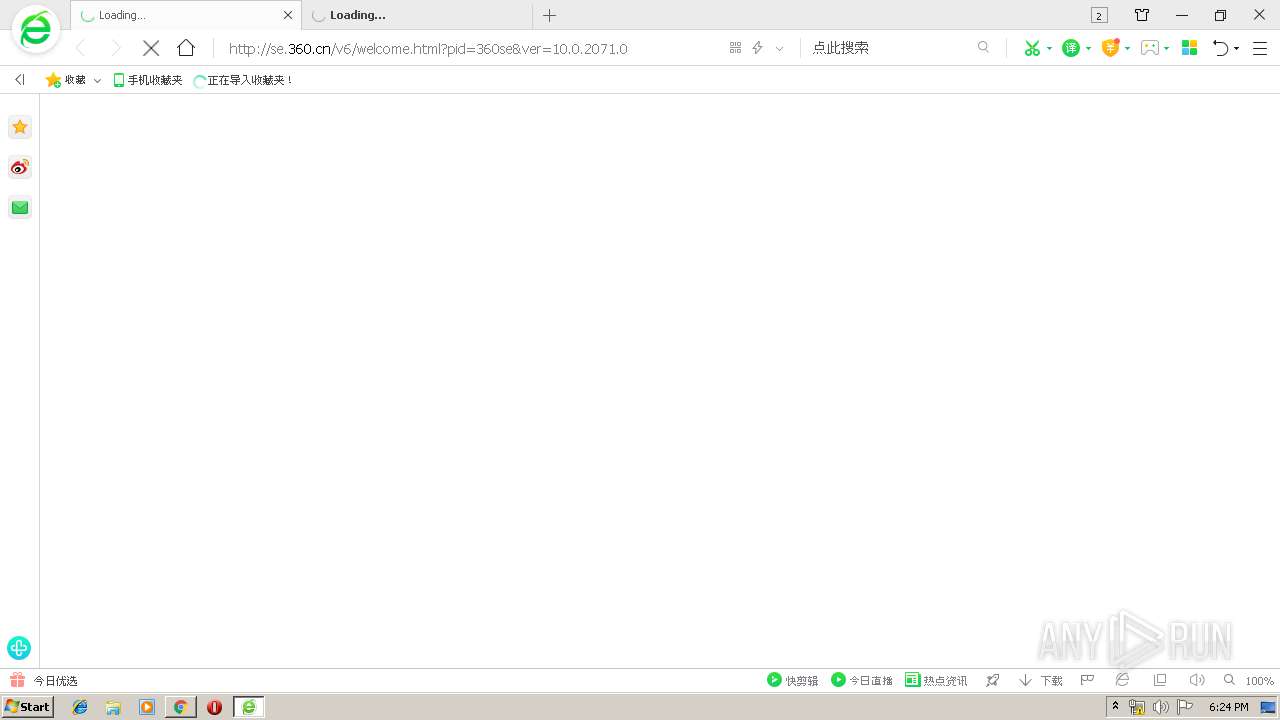Click the orange shield wallet icon

(1110, 48)
